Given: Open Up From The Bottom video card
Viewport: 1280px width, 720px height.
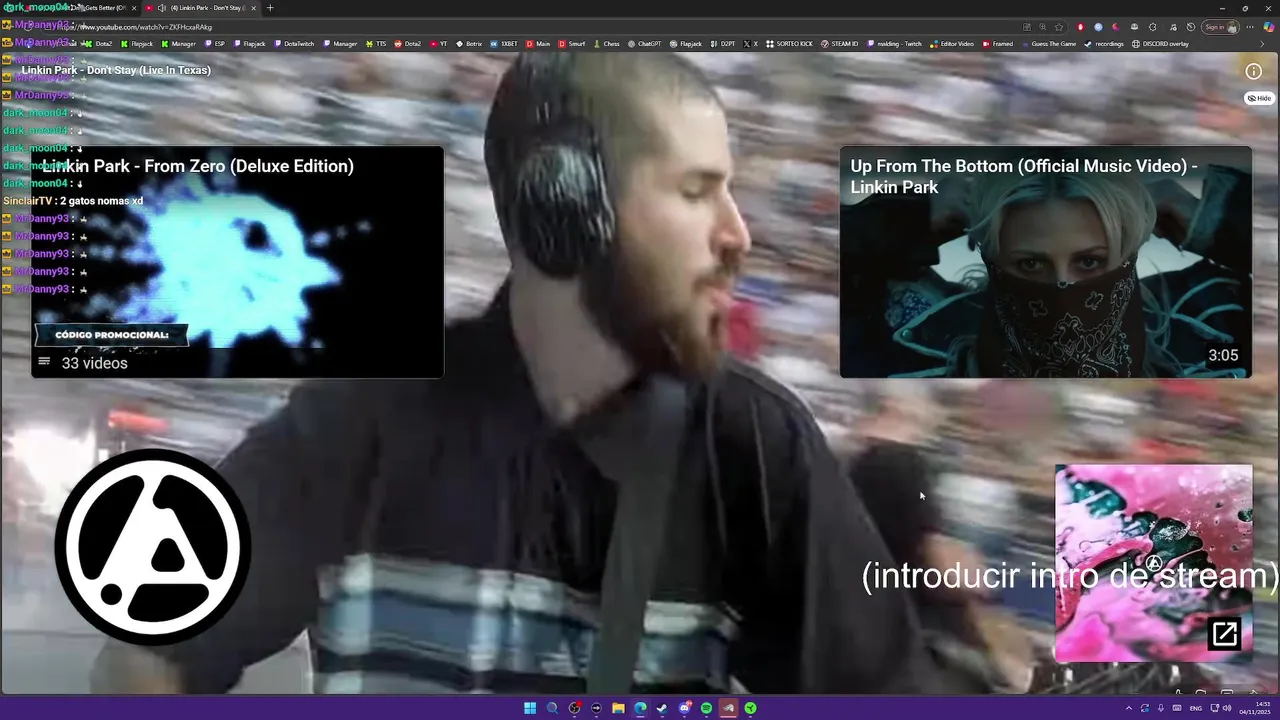Looking at the screenshot, I should [x=1045, y=262].
